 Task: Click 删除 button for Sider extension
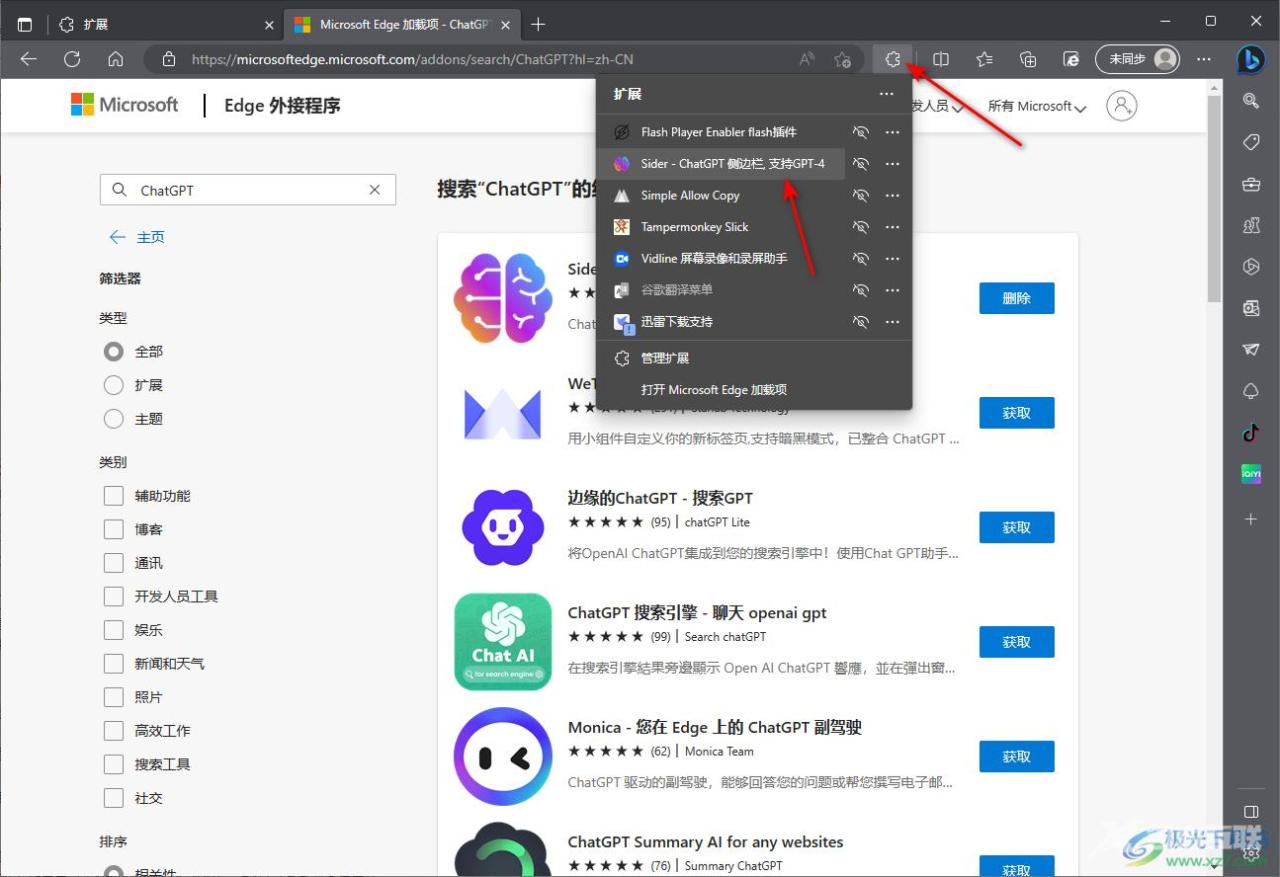tap(1016, 298)
